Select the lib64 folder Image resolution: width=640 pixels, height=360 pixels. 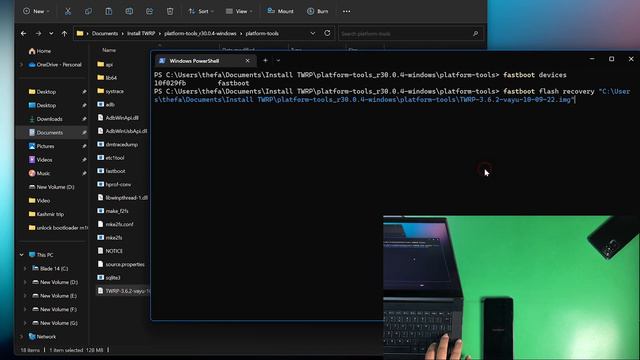[x=111, y=78]
